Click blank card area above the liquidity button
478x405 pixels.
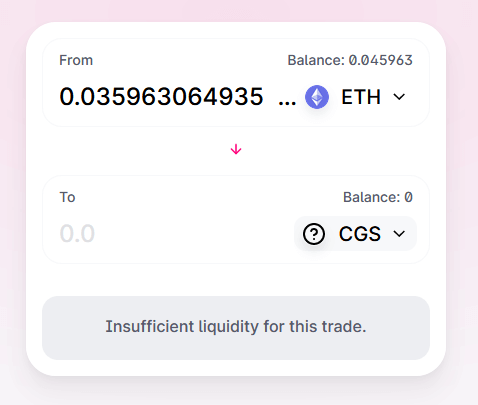point(236,280)
